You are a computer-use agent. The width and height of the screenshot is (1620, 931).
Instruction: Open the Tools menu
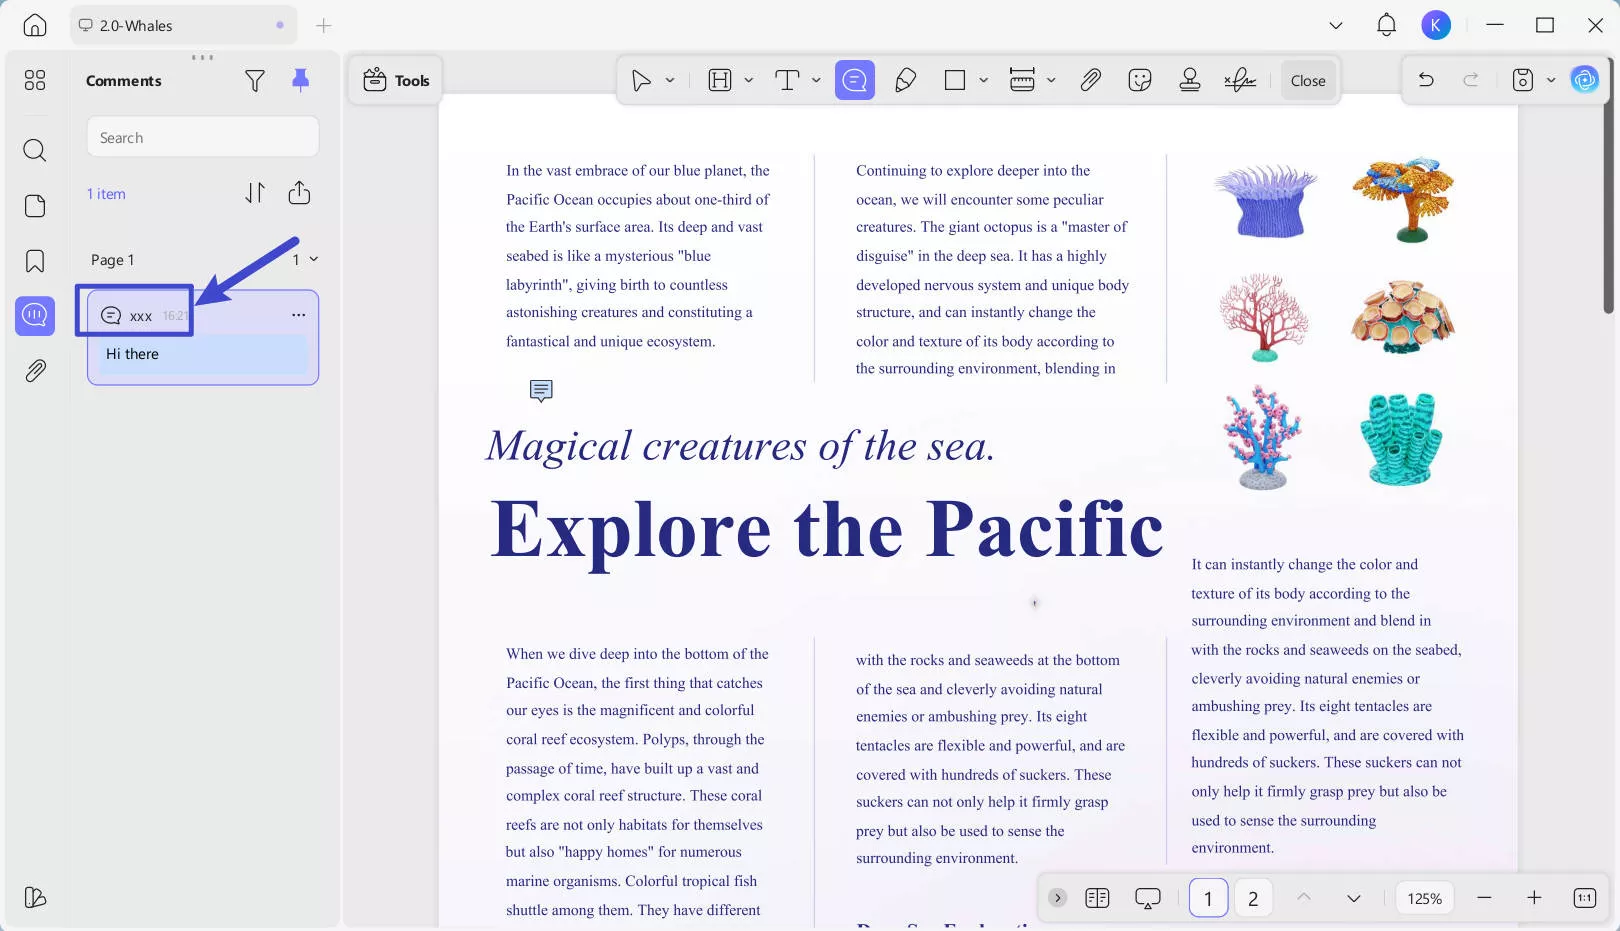(396, 80)
